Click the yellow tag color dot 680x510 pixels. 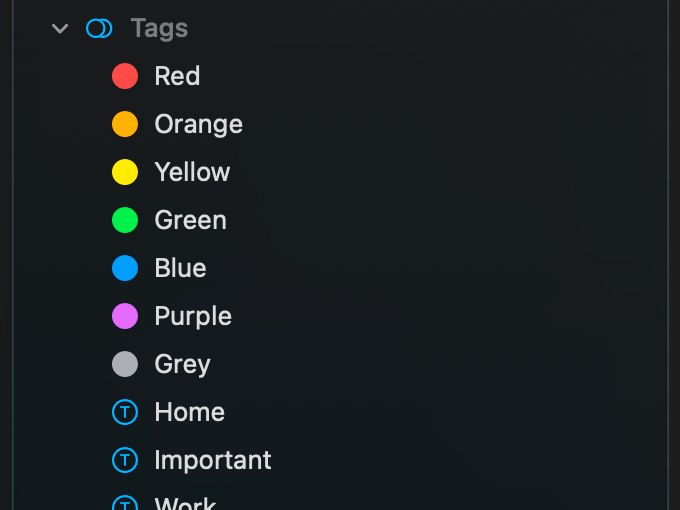pos(125,172)
